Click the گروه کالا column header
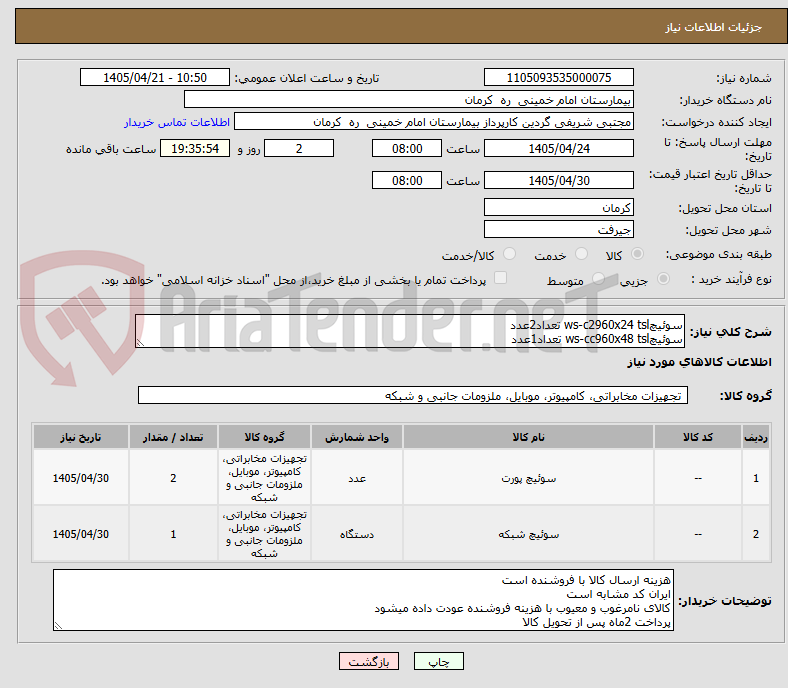This screenshot has height=688, width=788. tap(264, 437)
